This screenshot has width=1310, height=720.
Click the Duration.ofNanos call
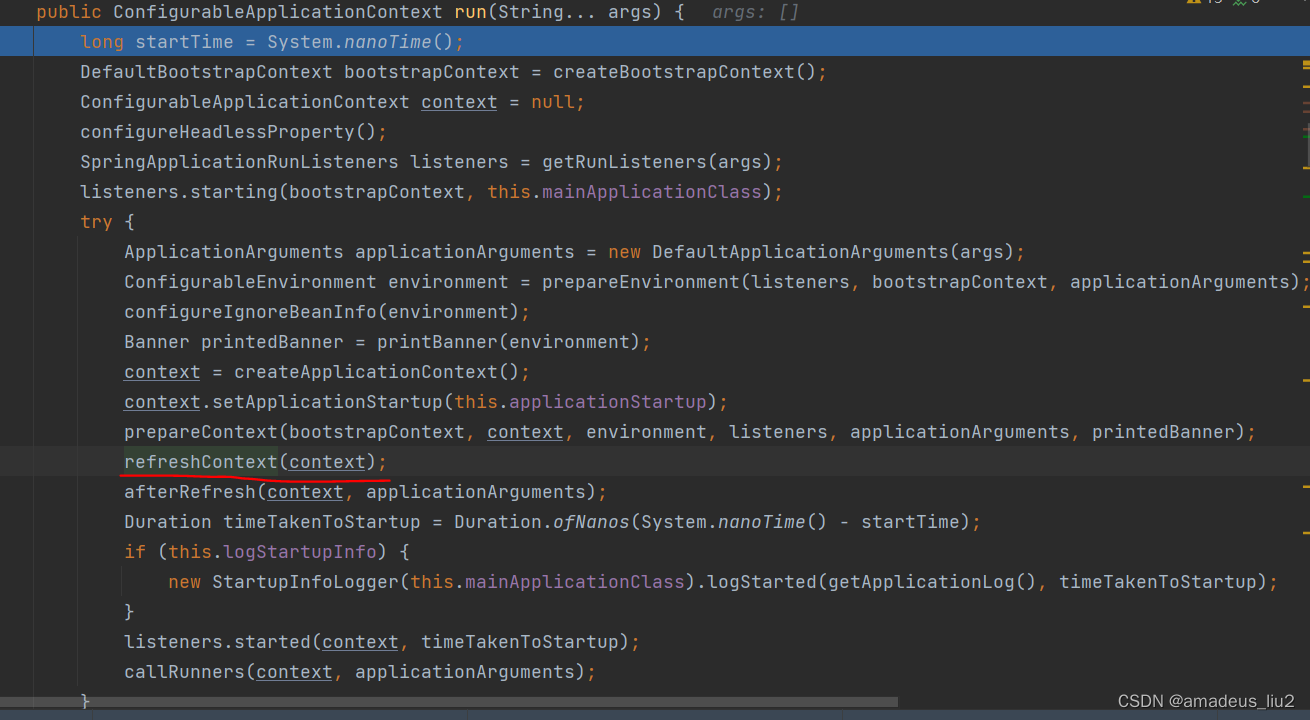[542, 522]
